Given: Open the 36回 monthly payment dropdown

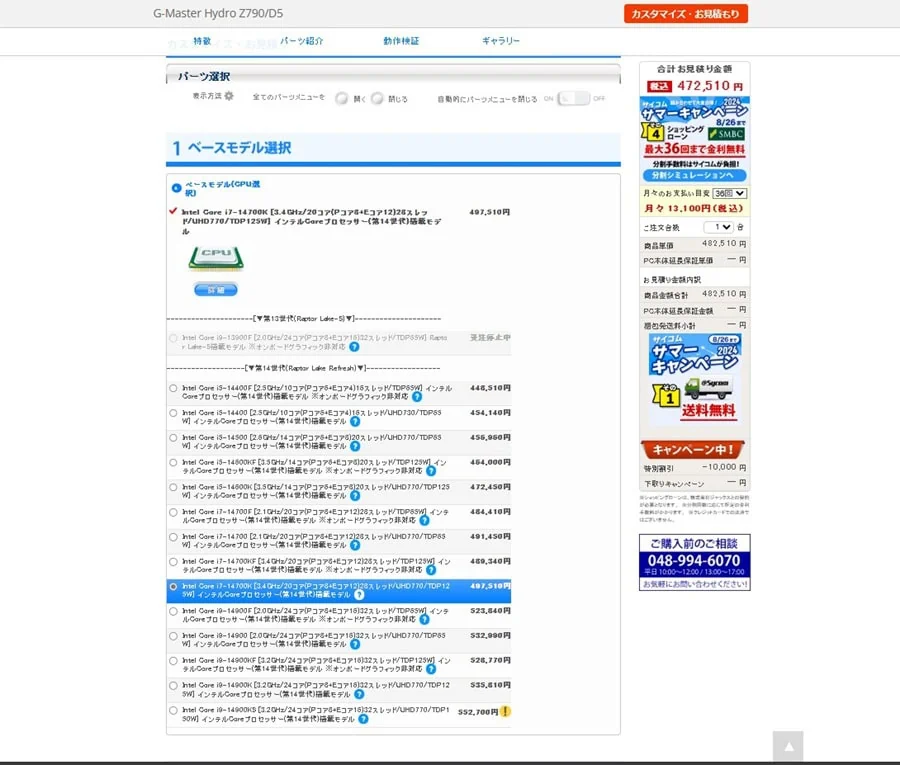Looking at the screenshot, I should (729, 193).
